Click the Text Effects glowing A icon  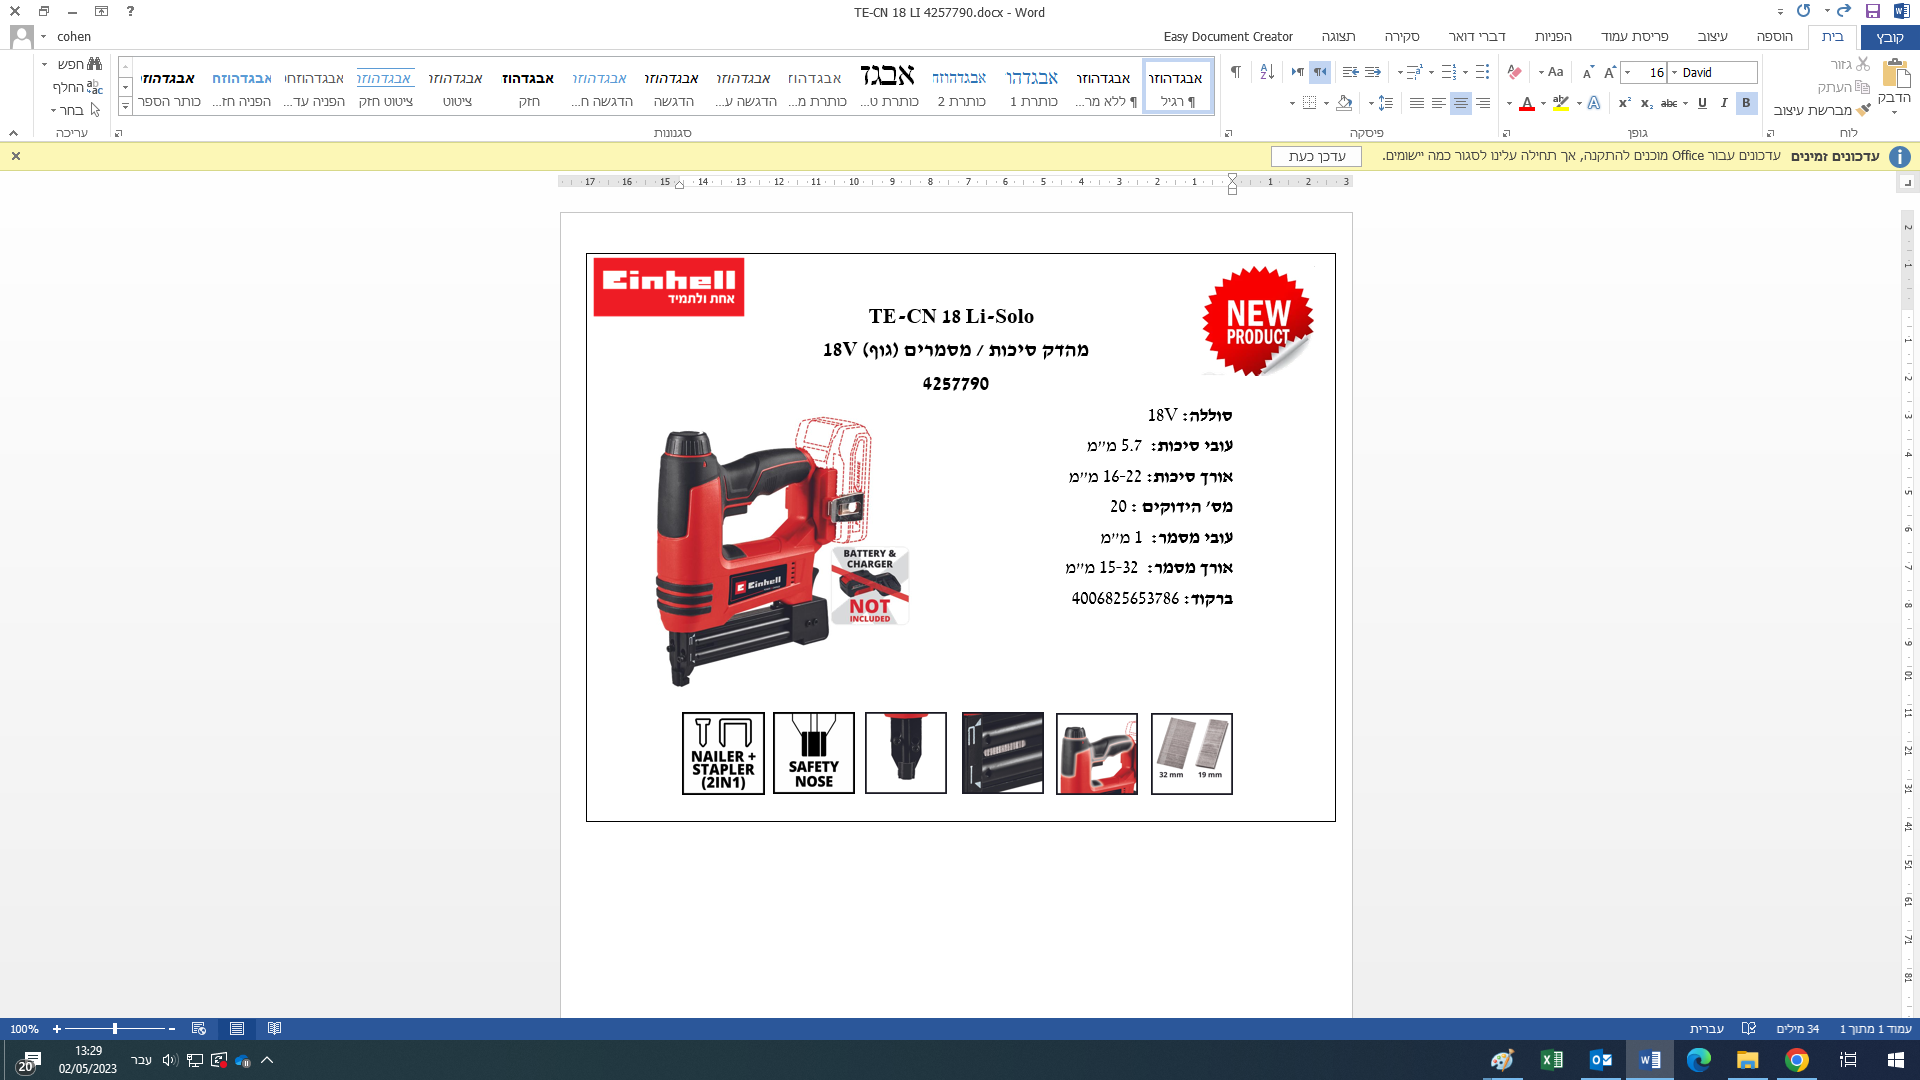coord(1594,103)
